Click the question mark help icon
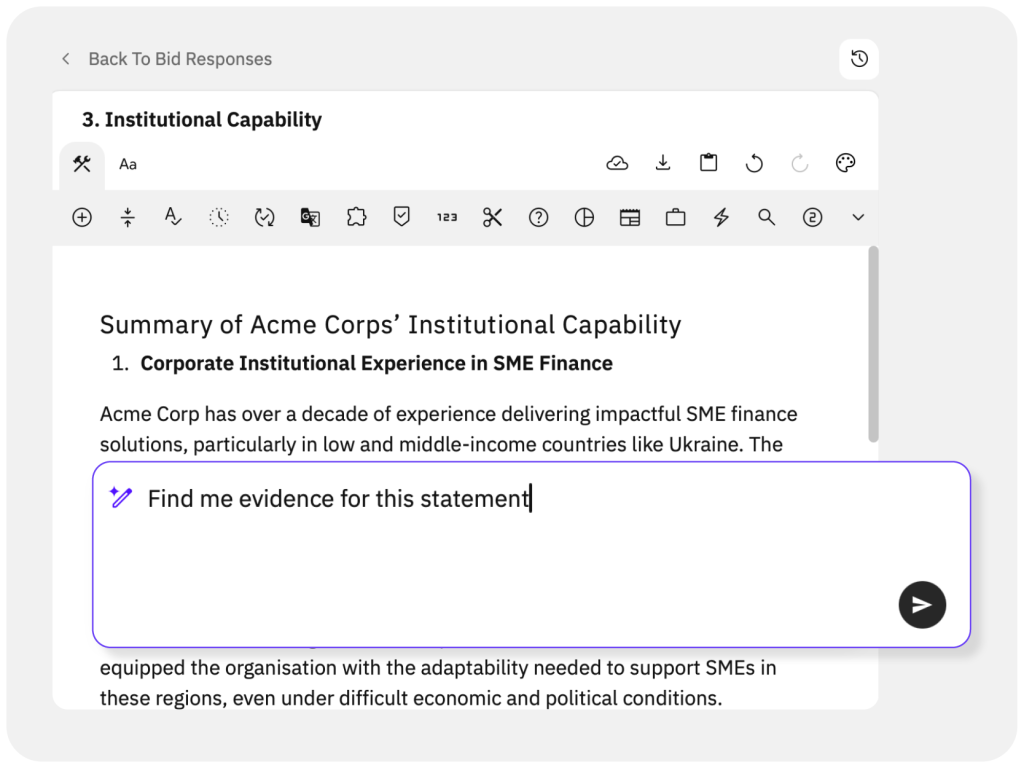The width and height of the screenshot is (1024, 768). (x=538, y=217)
